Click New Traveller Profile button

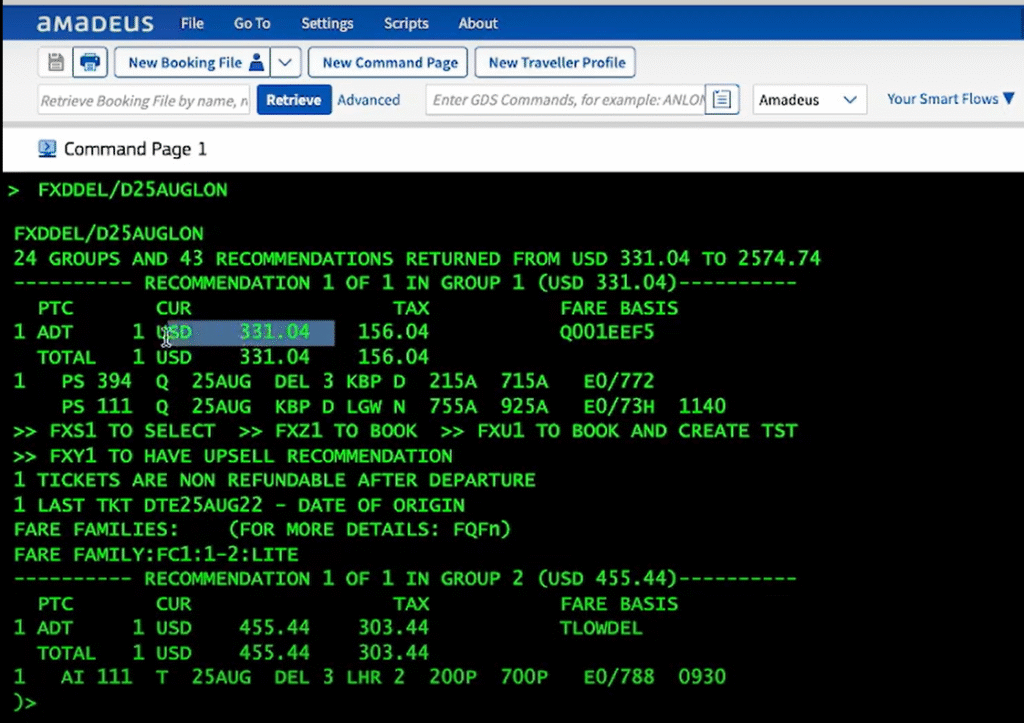(556, 63)
